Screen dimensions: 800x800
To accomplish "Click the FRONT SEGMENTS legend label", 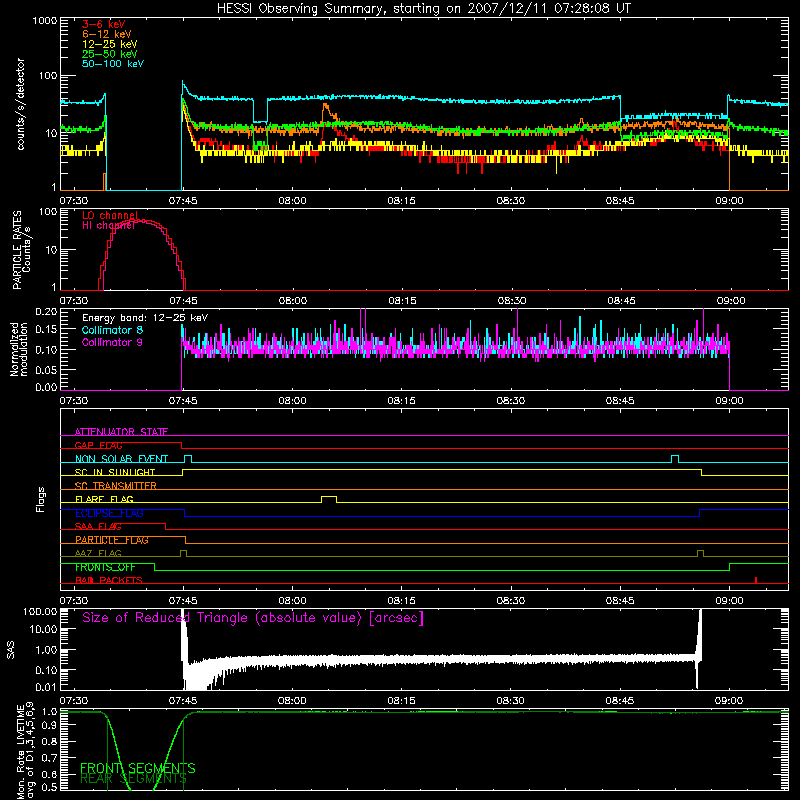I will [138, 768].
